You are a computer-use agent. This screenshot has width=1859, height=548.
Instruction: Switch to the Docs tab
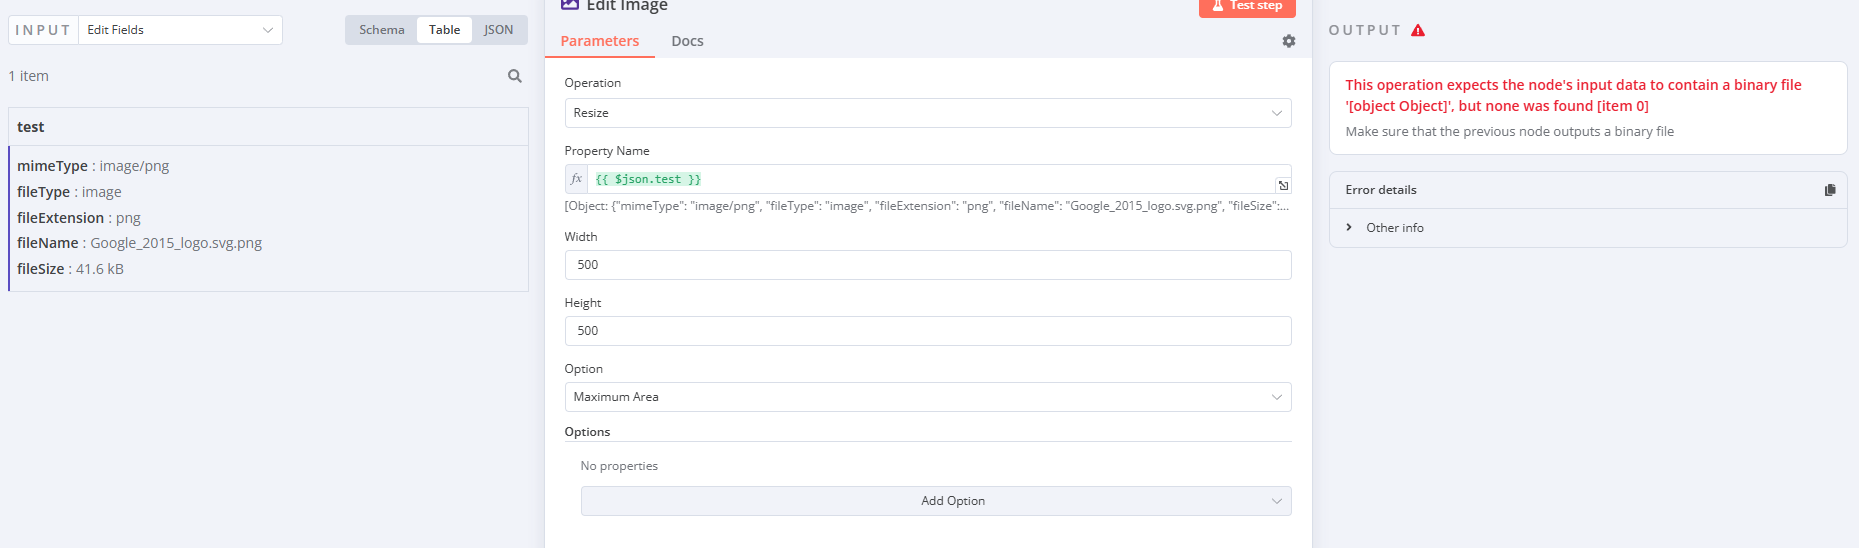[x=687, y=41]
